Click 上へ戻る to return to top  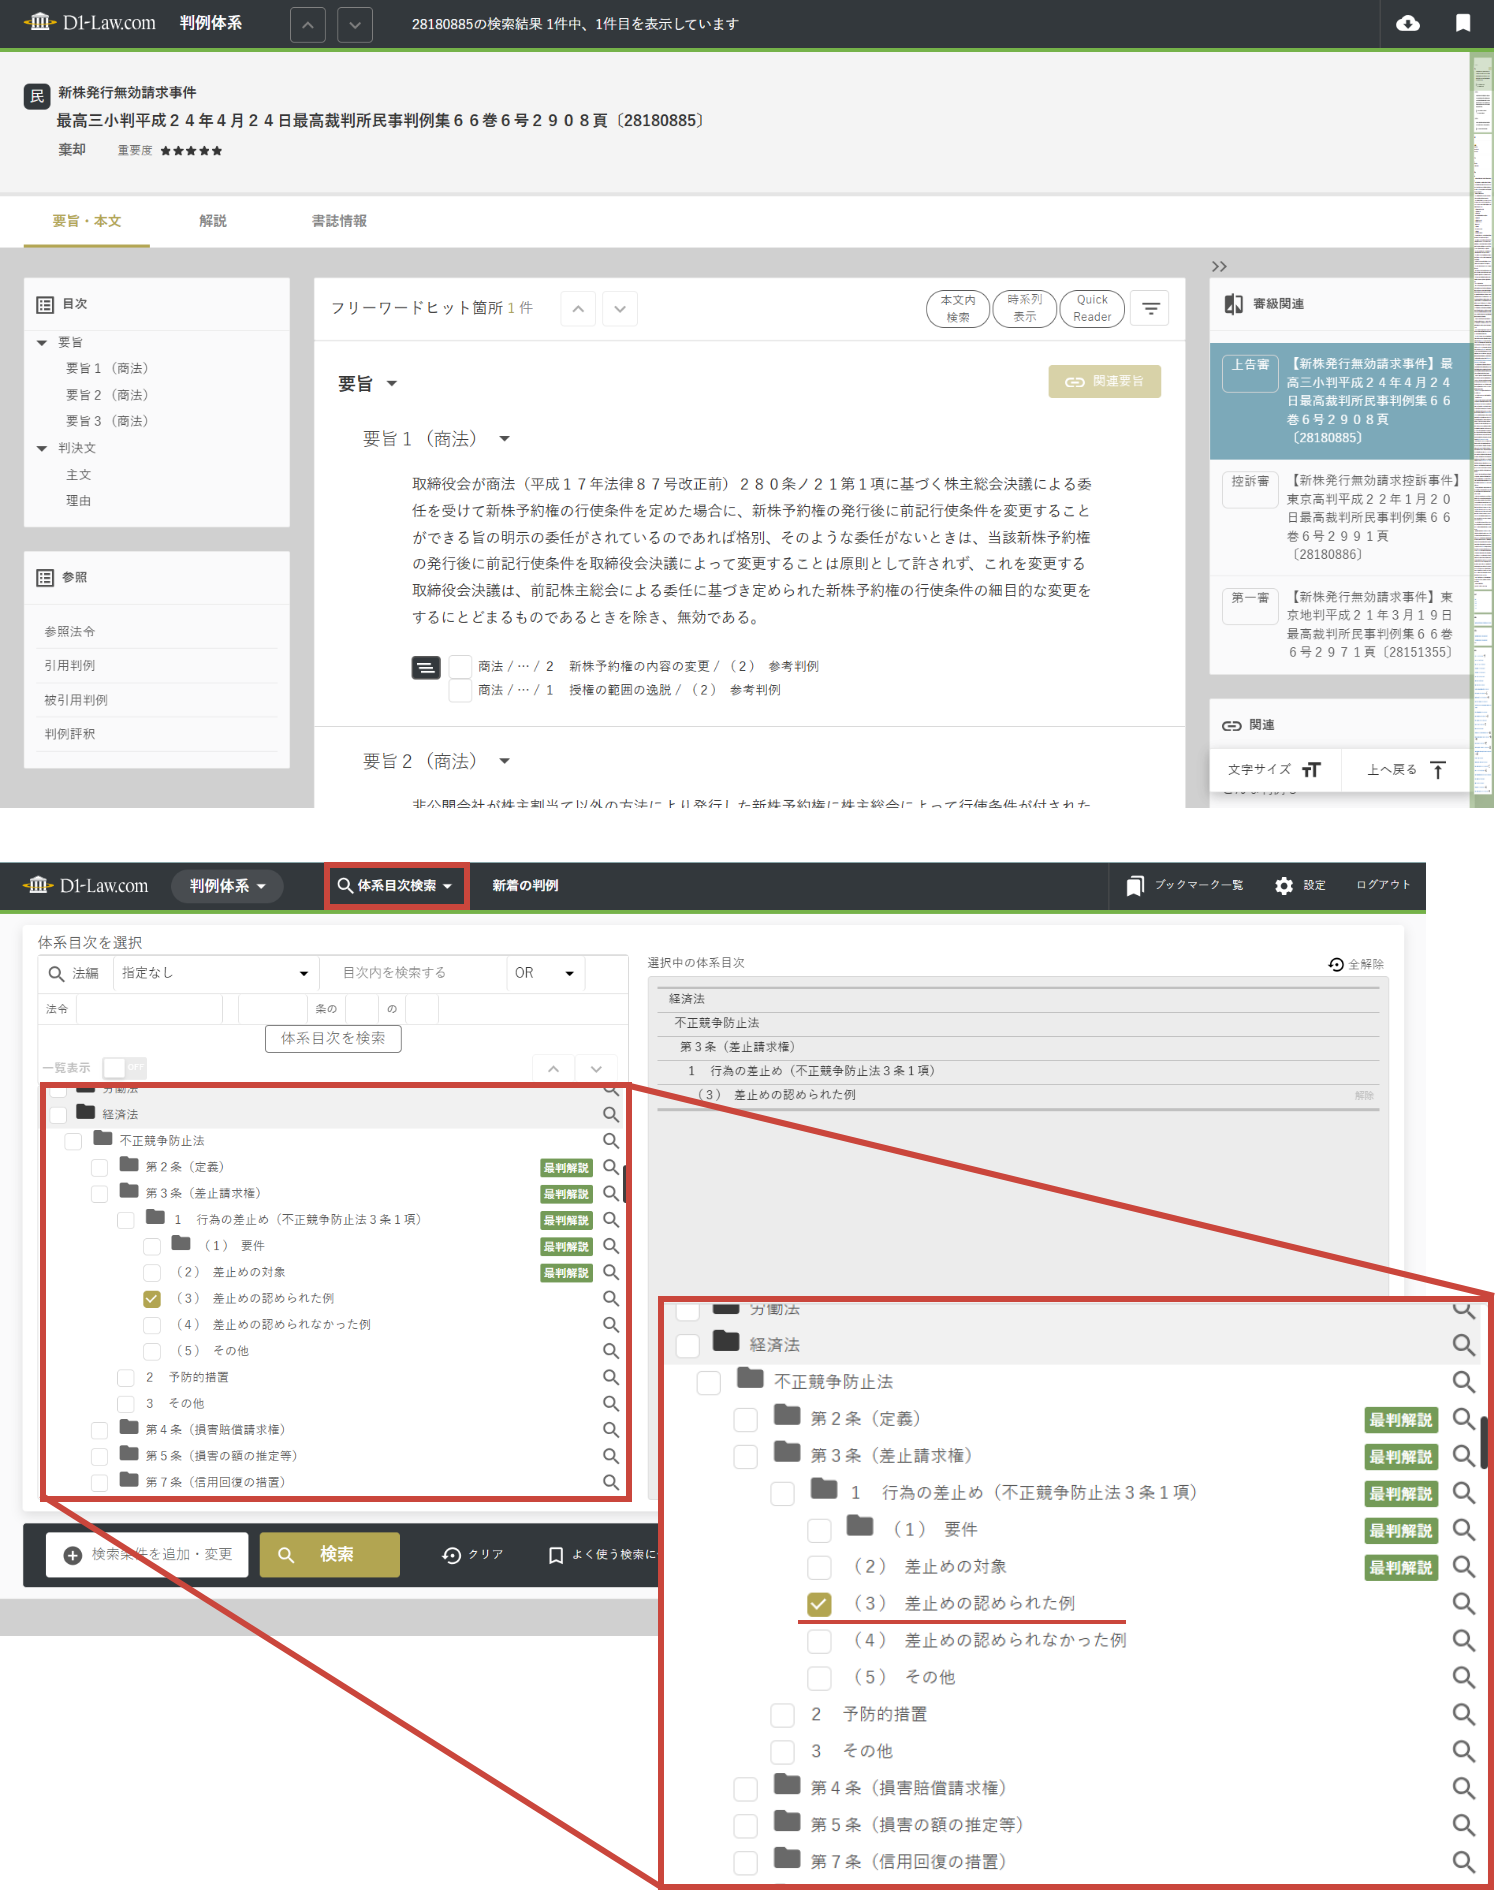point(1406,769)
